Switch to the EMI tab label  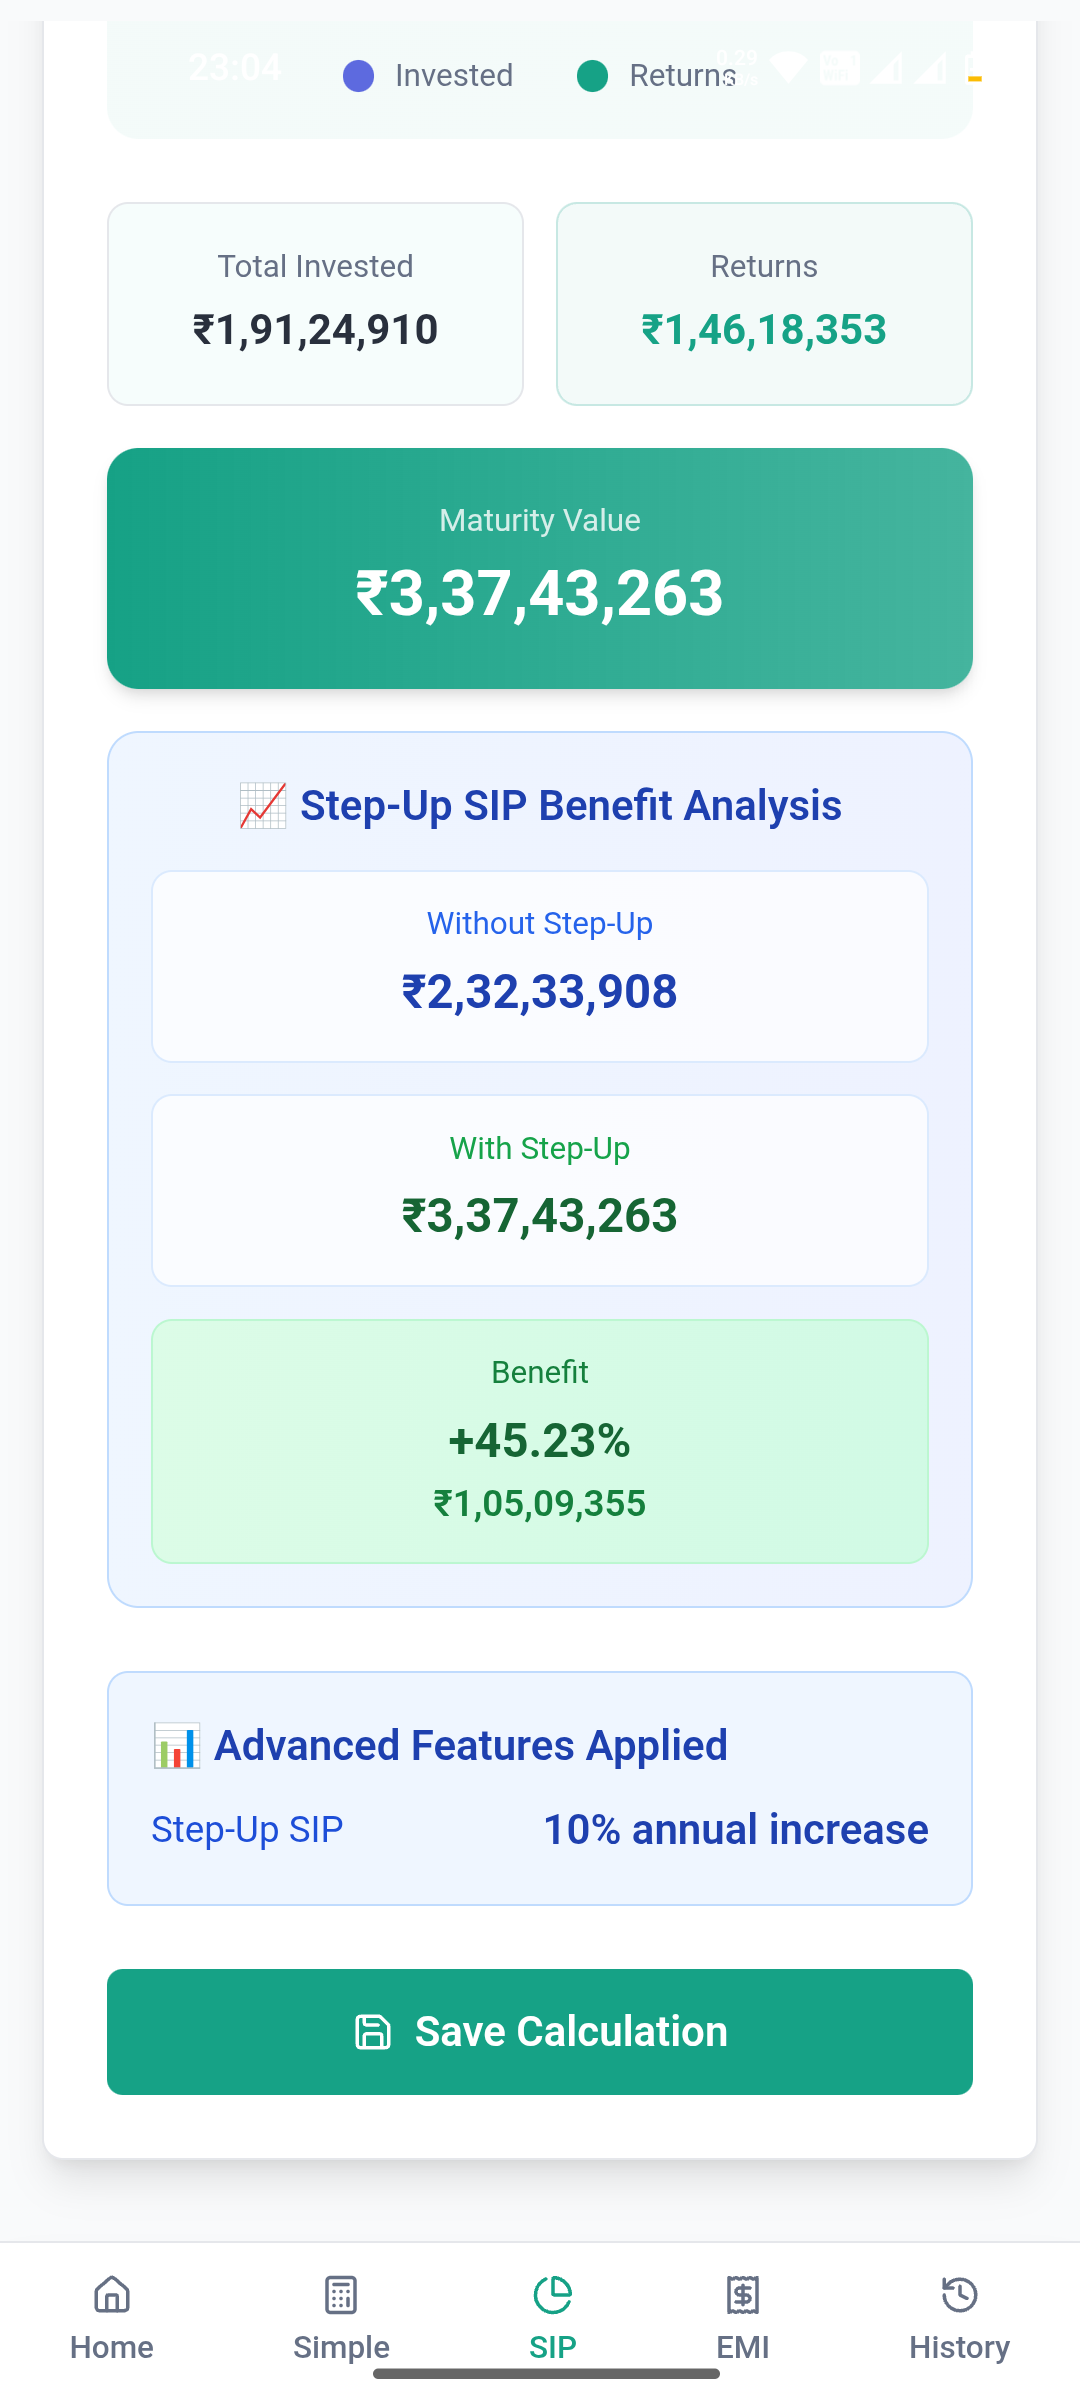(x=743, y=2347)
